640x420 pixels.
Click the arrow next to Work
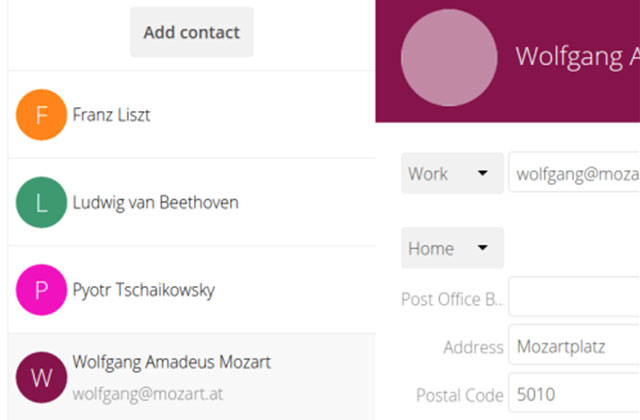(483, 173)
